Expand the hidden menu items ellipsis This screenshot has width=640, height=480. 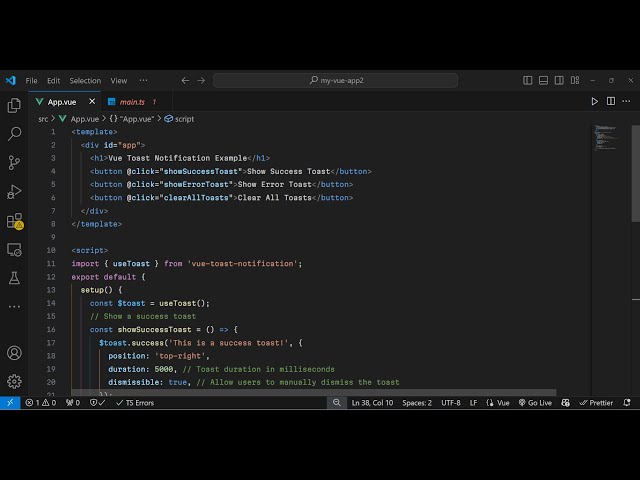coord(144,80)
